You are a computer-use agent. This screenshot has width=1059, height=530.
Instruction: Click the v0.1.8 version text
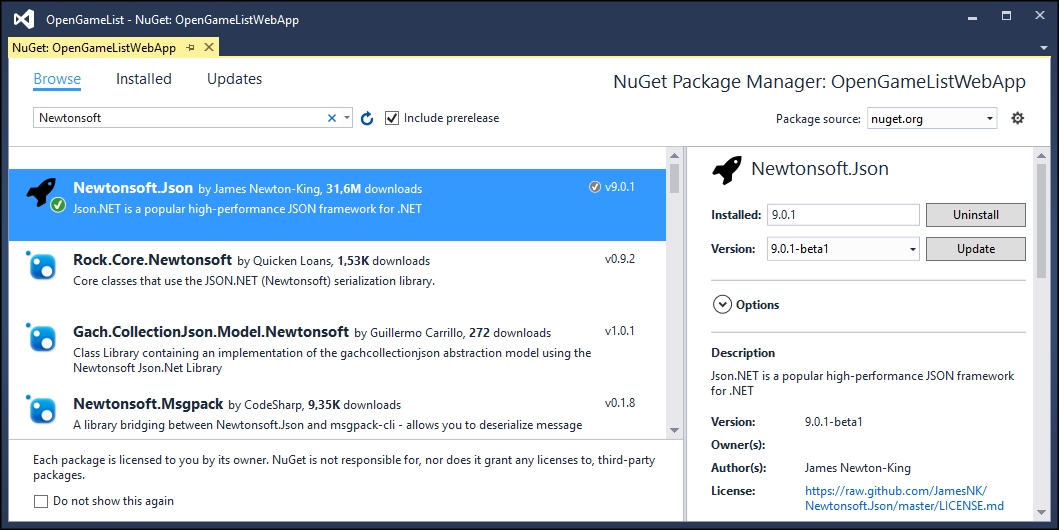pyautogui.click(x=619, y=403)
